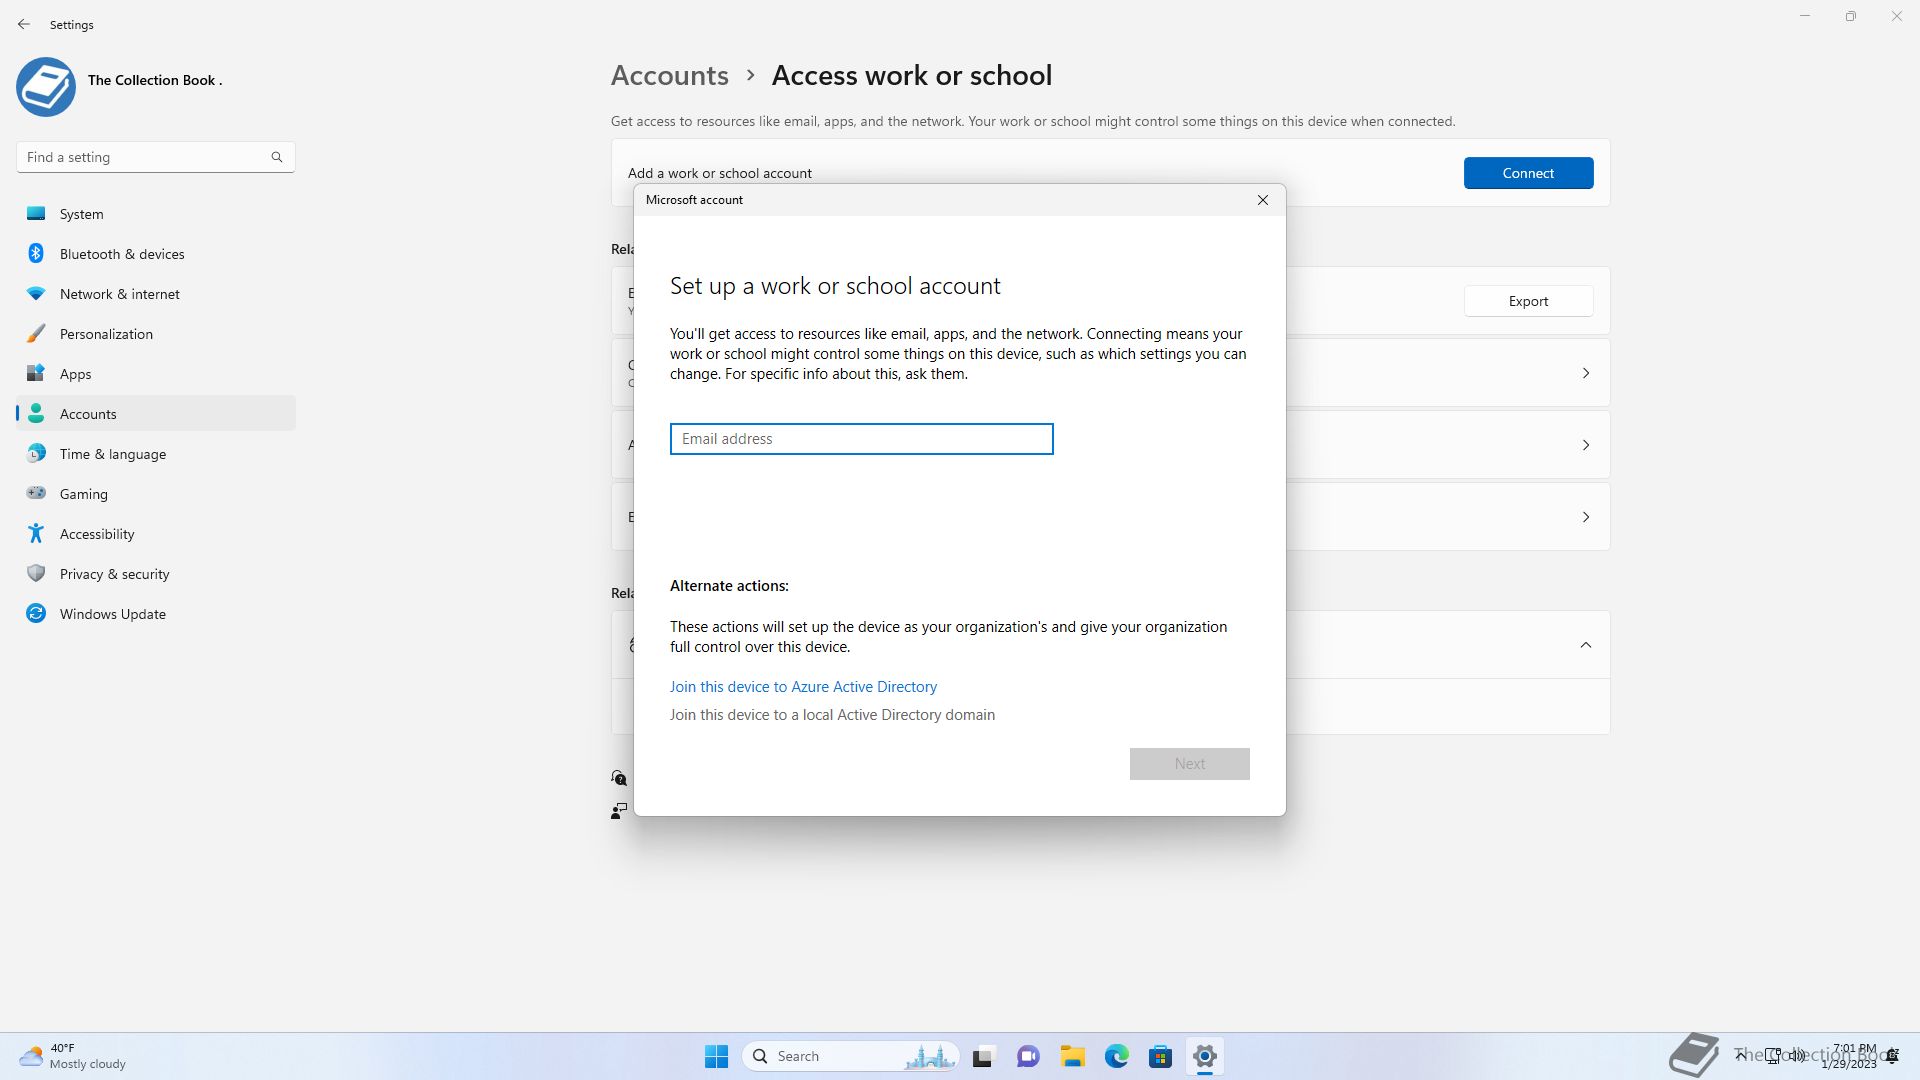
Task: Click the Connect button
Action: click(x=1528, y=173)
